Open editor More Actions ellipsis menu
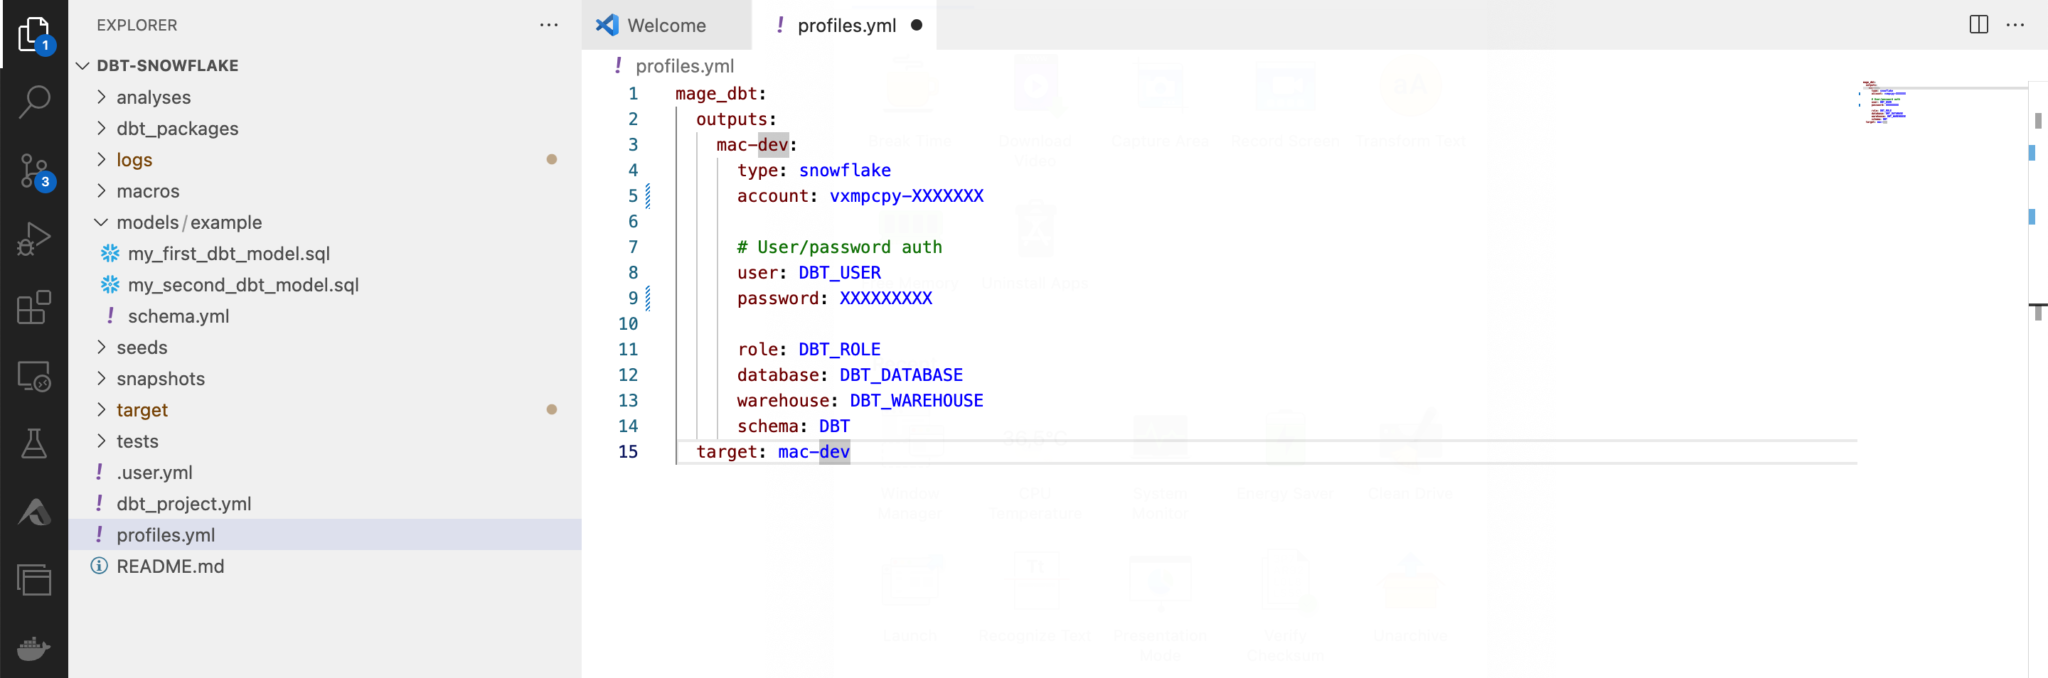 click(x=2015, y=24)
